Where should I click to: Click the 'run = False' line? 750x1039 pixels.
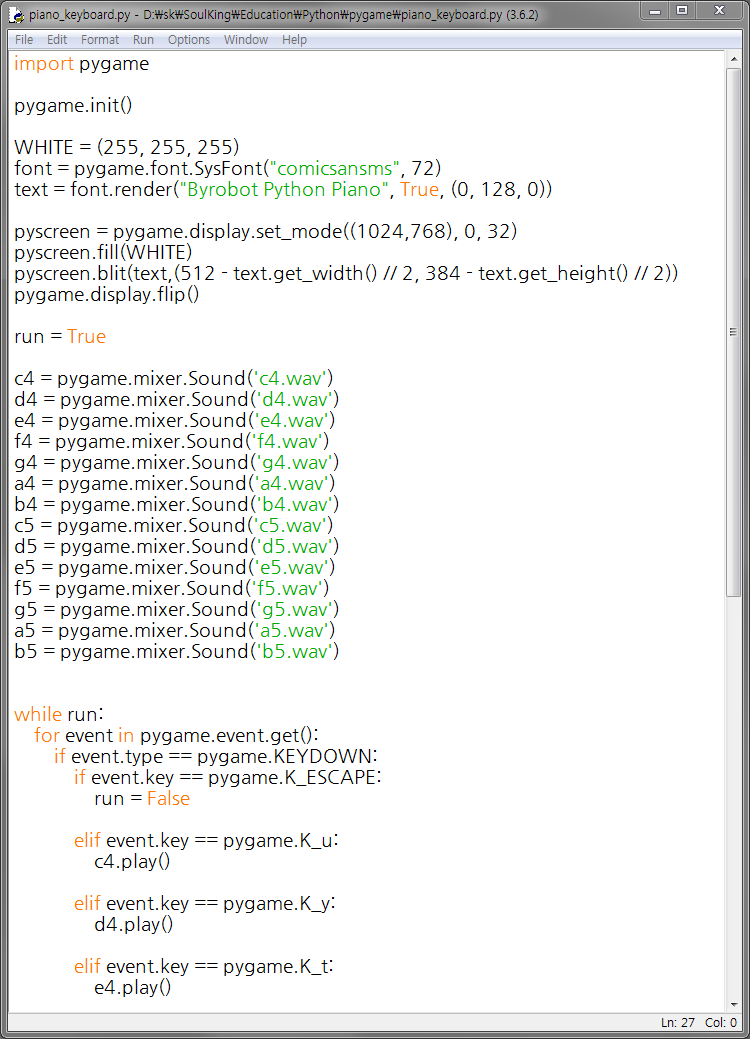coord(142,798)
